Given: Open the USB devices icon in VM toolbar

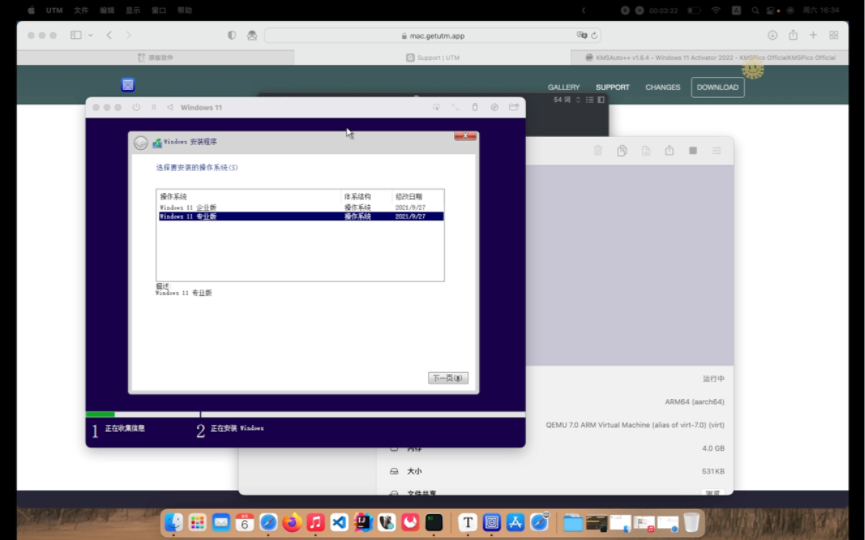Looking at the screenshot, I should point(475,107).
